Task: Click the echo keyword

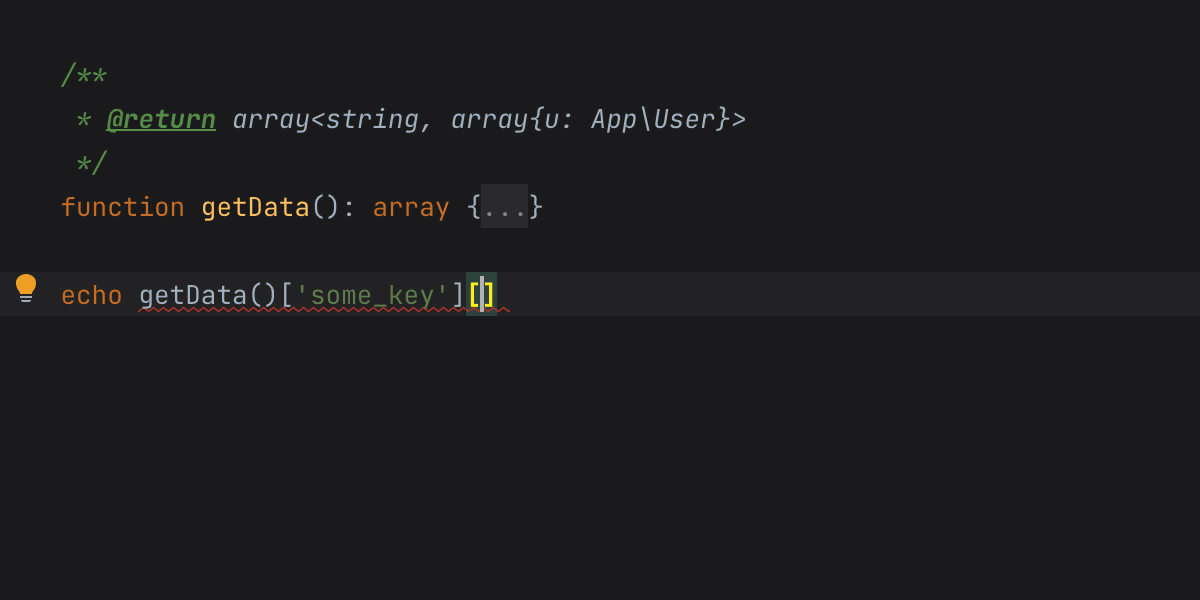Action: pyautogui.click(x=91, y=296)
